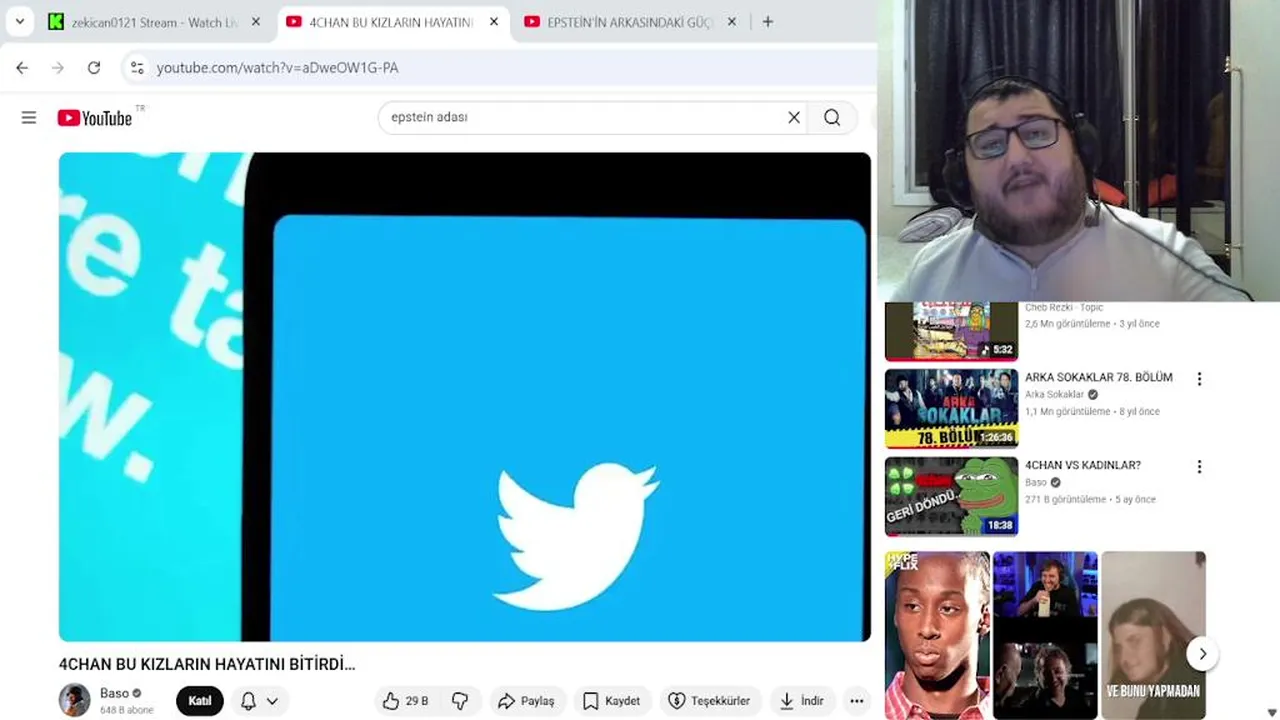Close the zekican0121 Stream tab

coord(256,22)
